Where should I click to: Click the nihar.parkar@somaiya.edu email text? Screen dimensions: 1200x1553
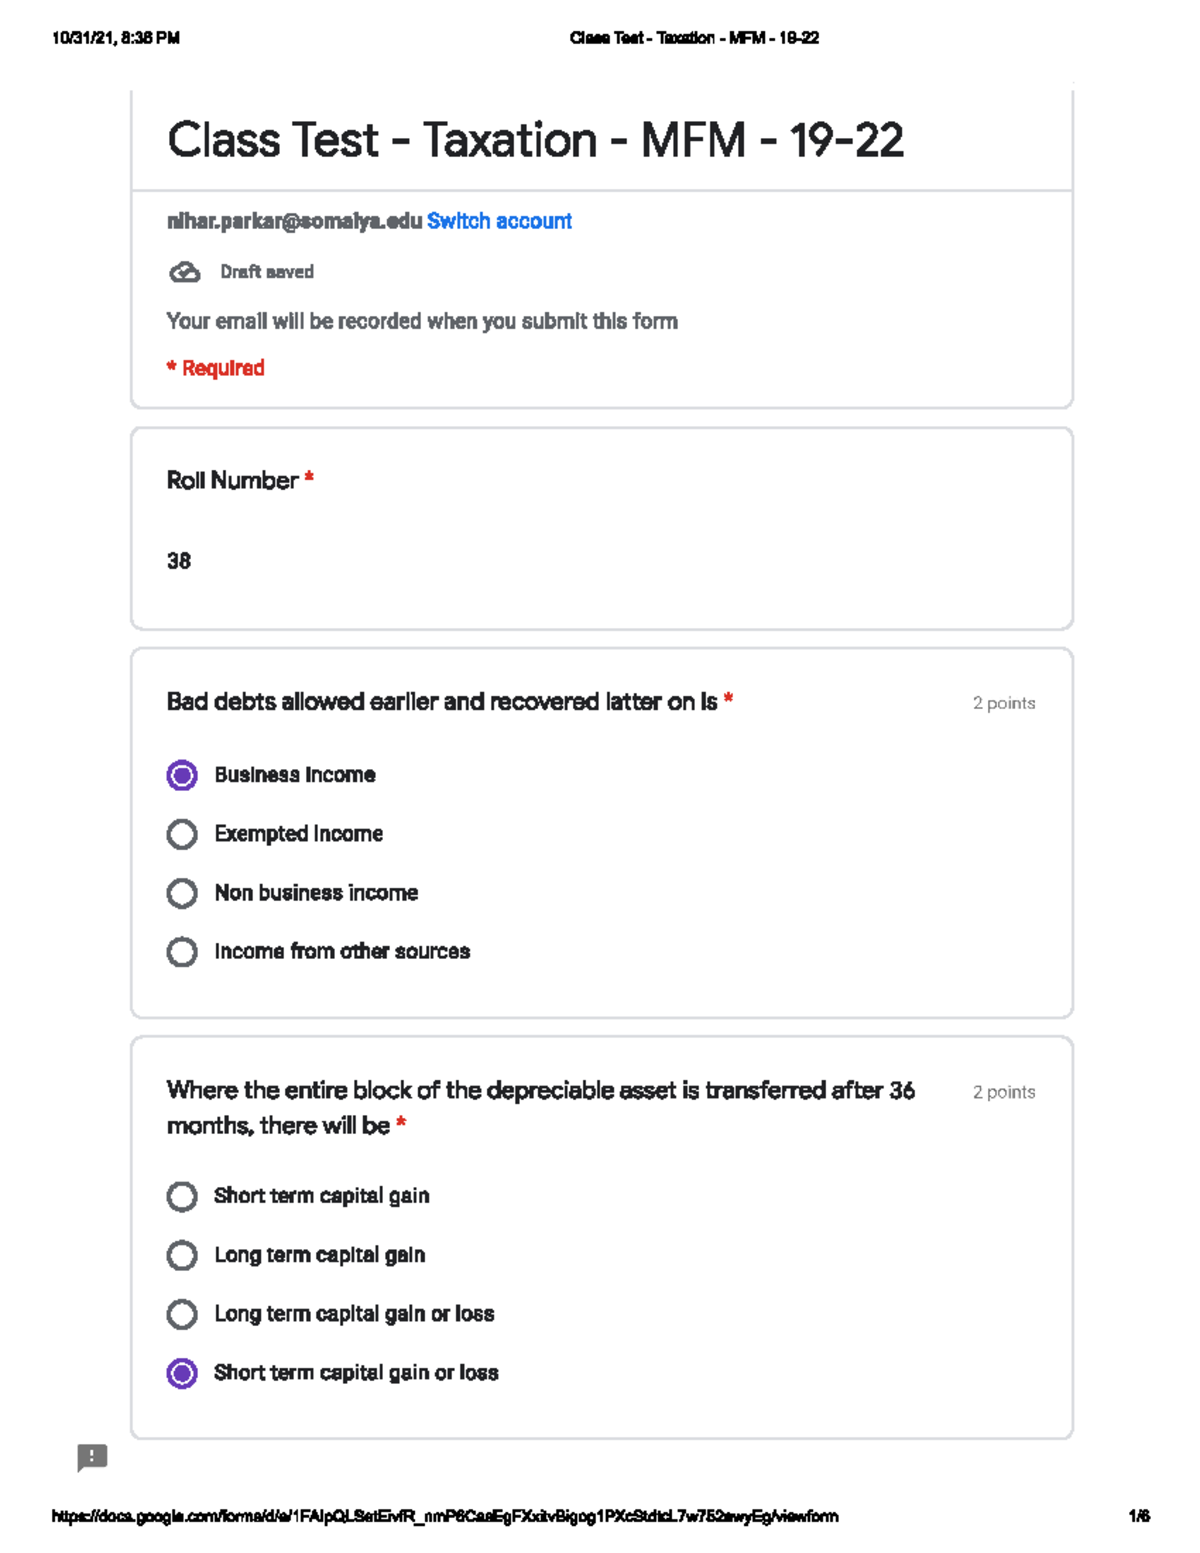click(294, 221)
